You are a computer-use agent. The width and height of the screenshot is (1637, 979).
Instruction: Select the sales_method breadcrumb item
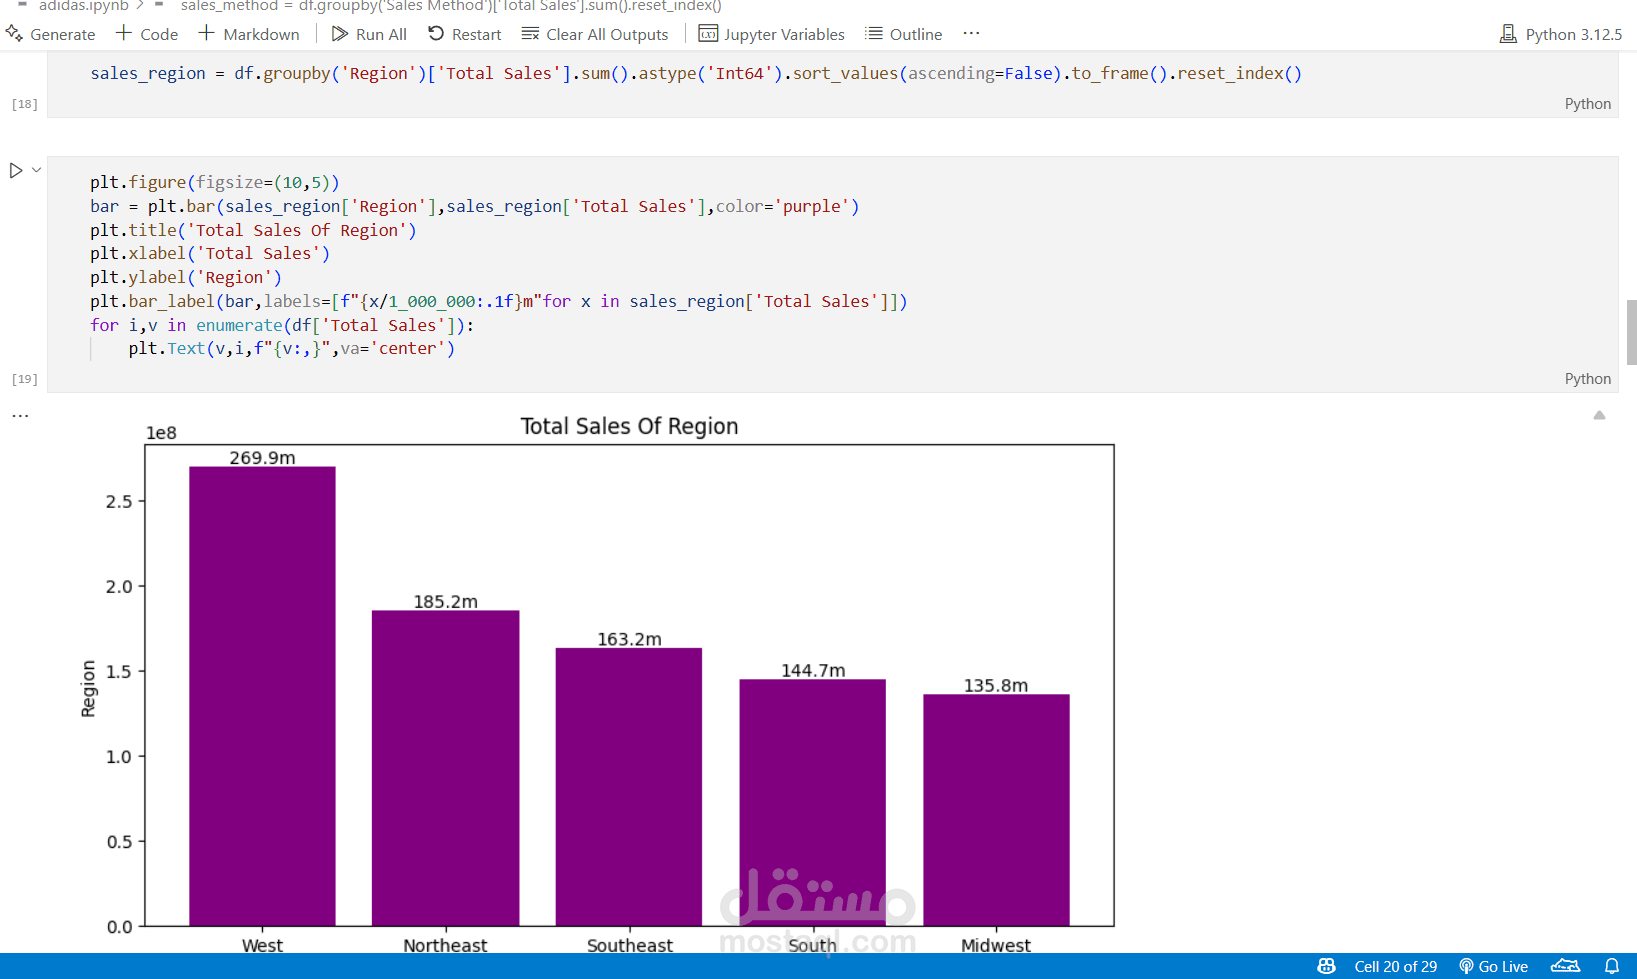click(x=451, y=6)
